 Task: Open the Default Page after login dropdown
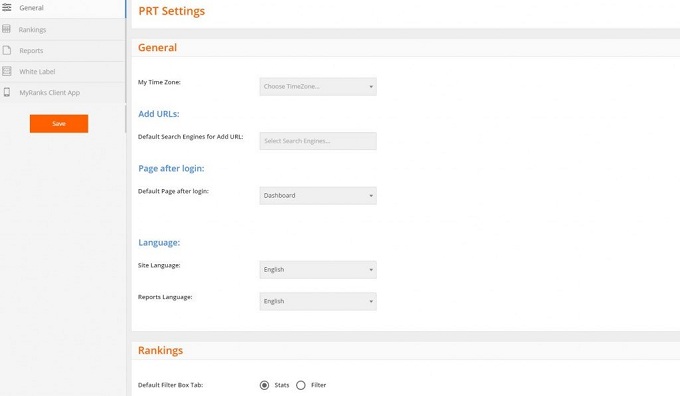pyautogui.click(x=318, y=196)
